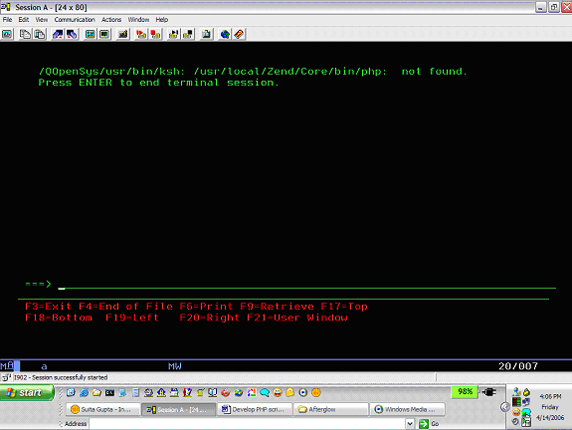Click the F19=Left function key label
This screenshot has height=430, width=572.
(132, 318)
